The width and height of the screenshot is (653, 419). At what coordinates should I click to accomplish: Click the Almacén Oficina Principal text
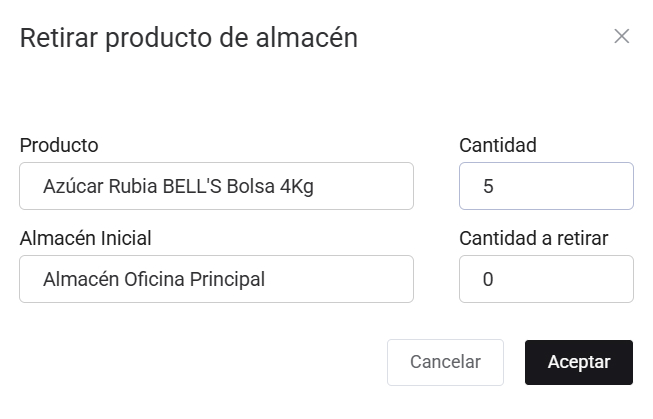(154, 279)
